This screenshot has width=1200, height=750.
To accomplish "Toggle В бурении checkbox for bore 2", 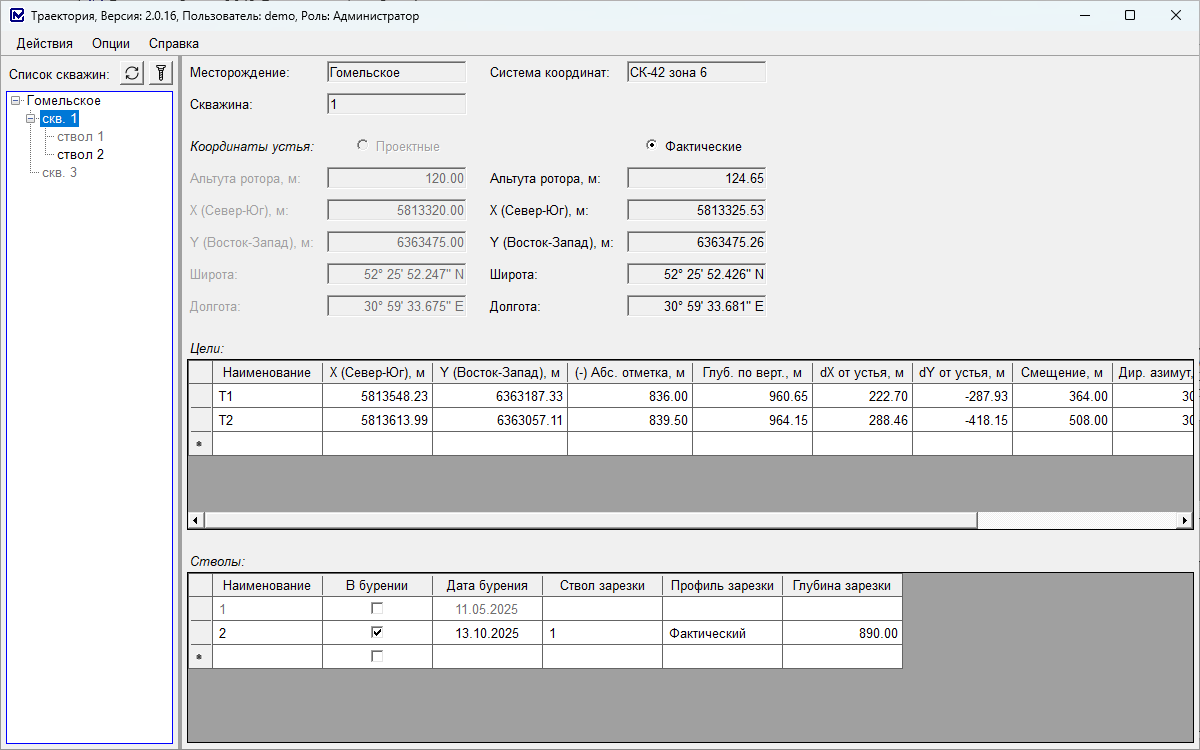I will coord(377,632).
